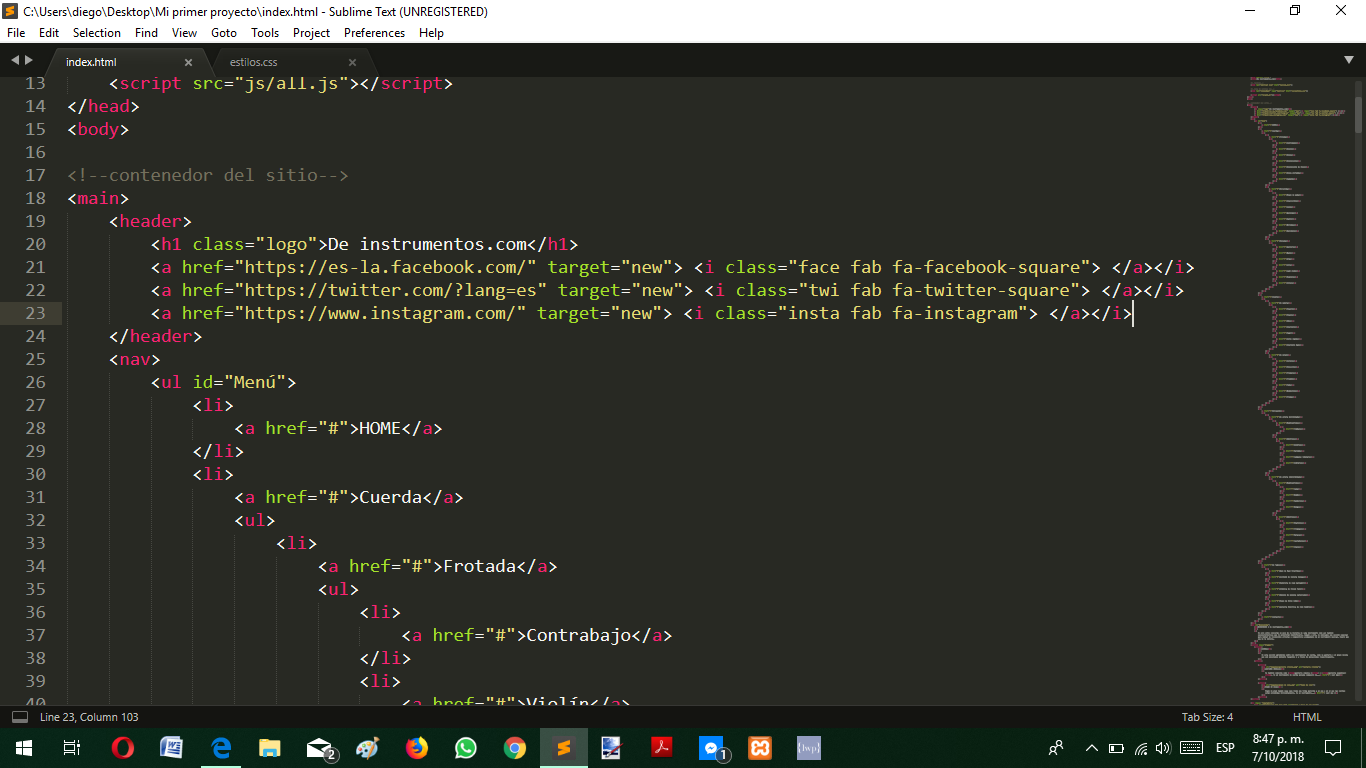Open the volume control in system tray
The width and height of the screenshot is (1366, 768).
tap(1162, 748)
